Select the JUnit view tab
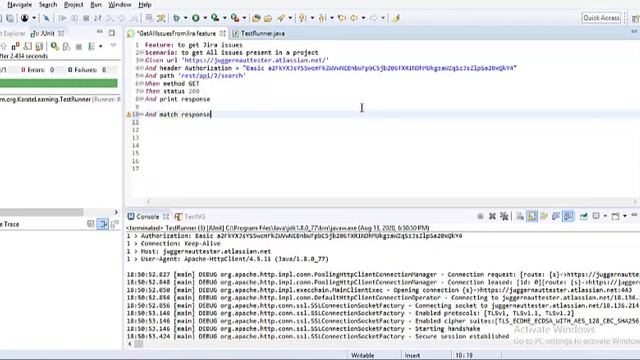 [x=47, y=33]
